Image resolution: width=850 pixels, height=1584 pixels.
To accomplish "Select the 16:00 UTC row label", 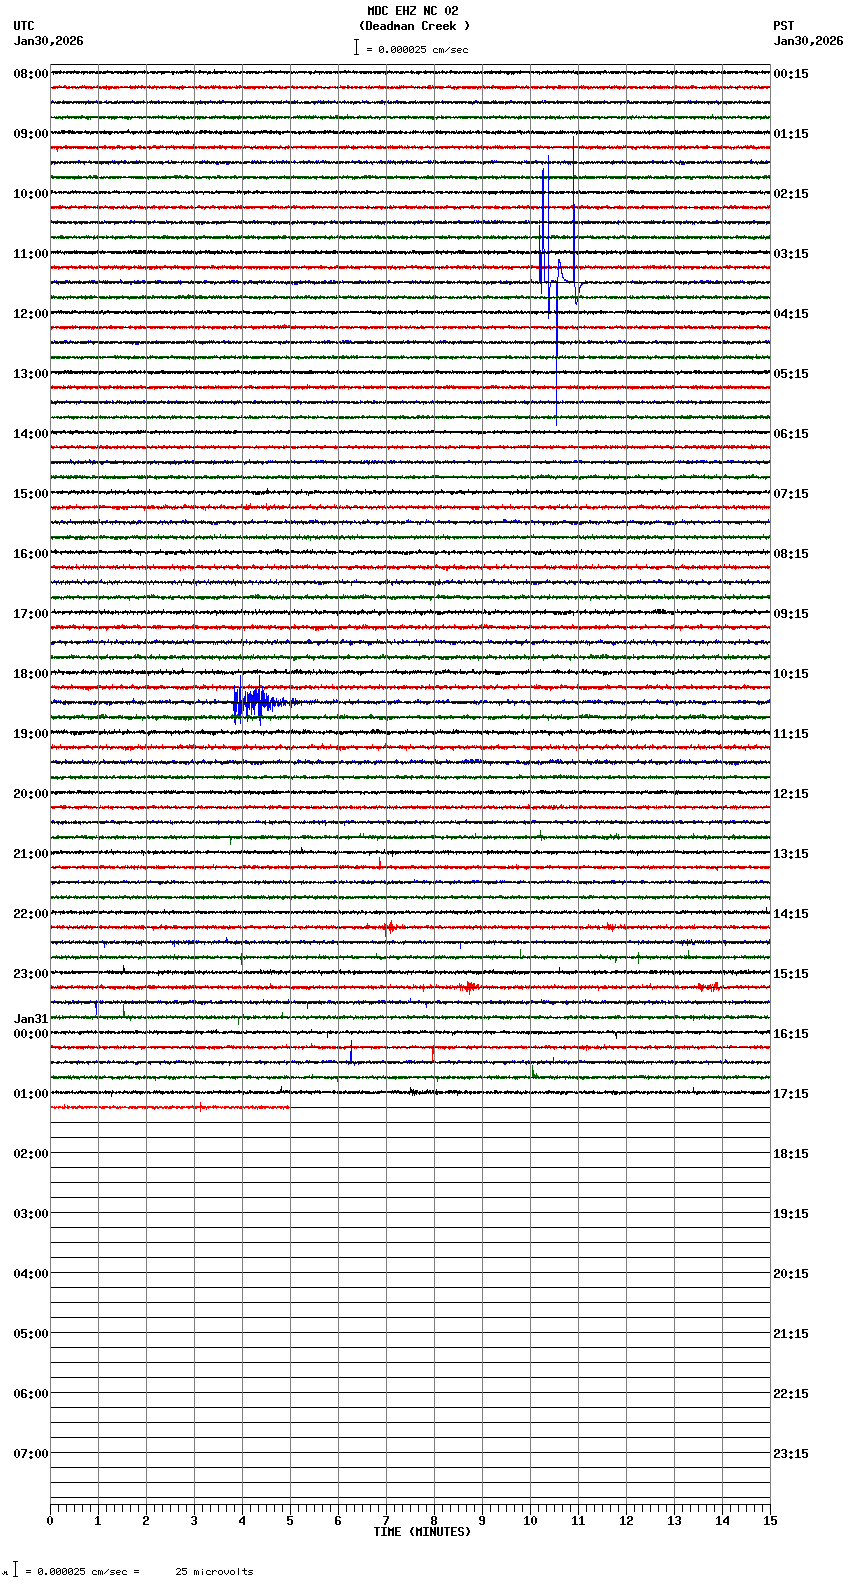I will point(31,554).
